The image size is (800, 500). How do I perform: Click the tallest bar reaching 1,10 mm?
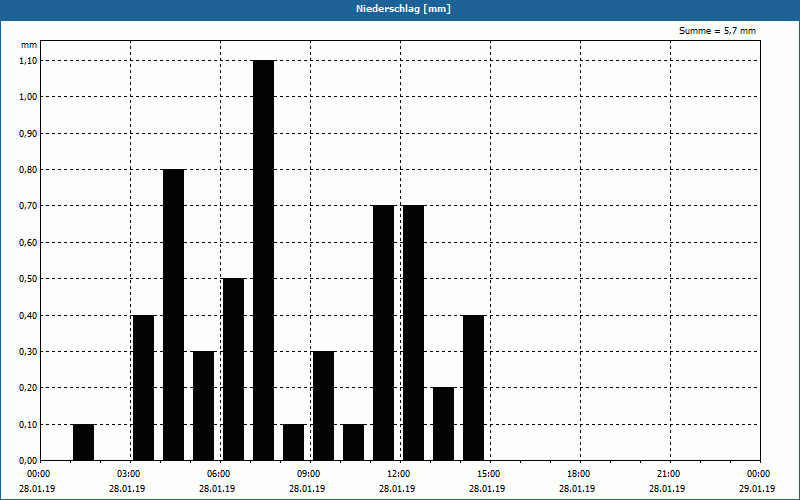(263, 260)
